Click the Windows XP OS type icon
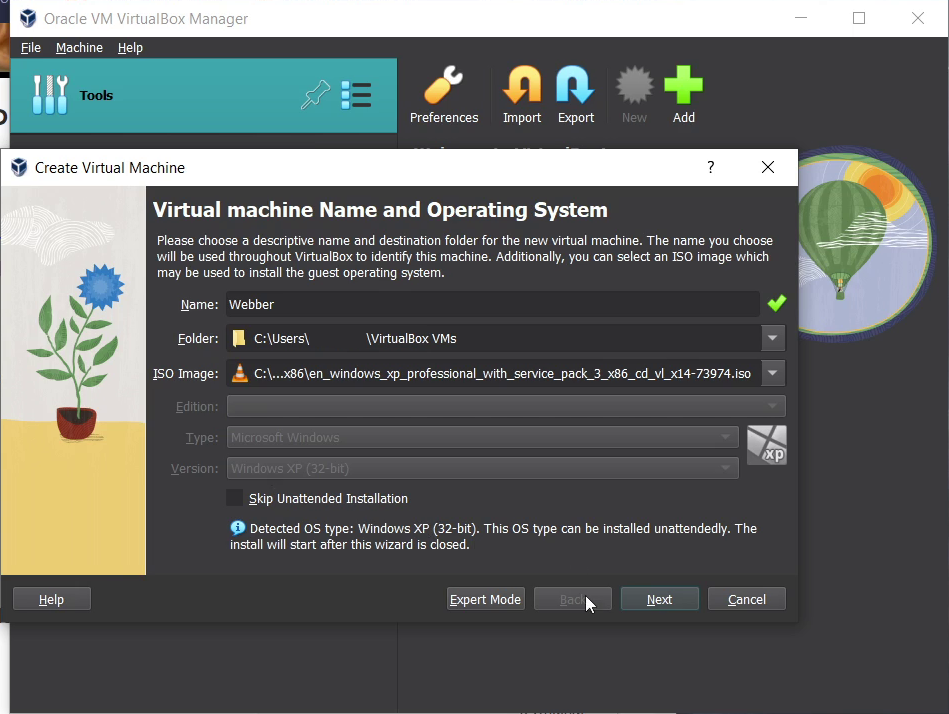Screen dimensions: 949x714 [766, 445]
